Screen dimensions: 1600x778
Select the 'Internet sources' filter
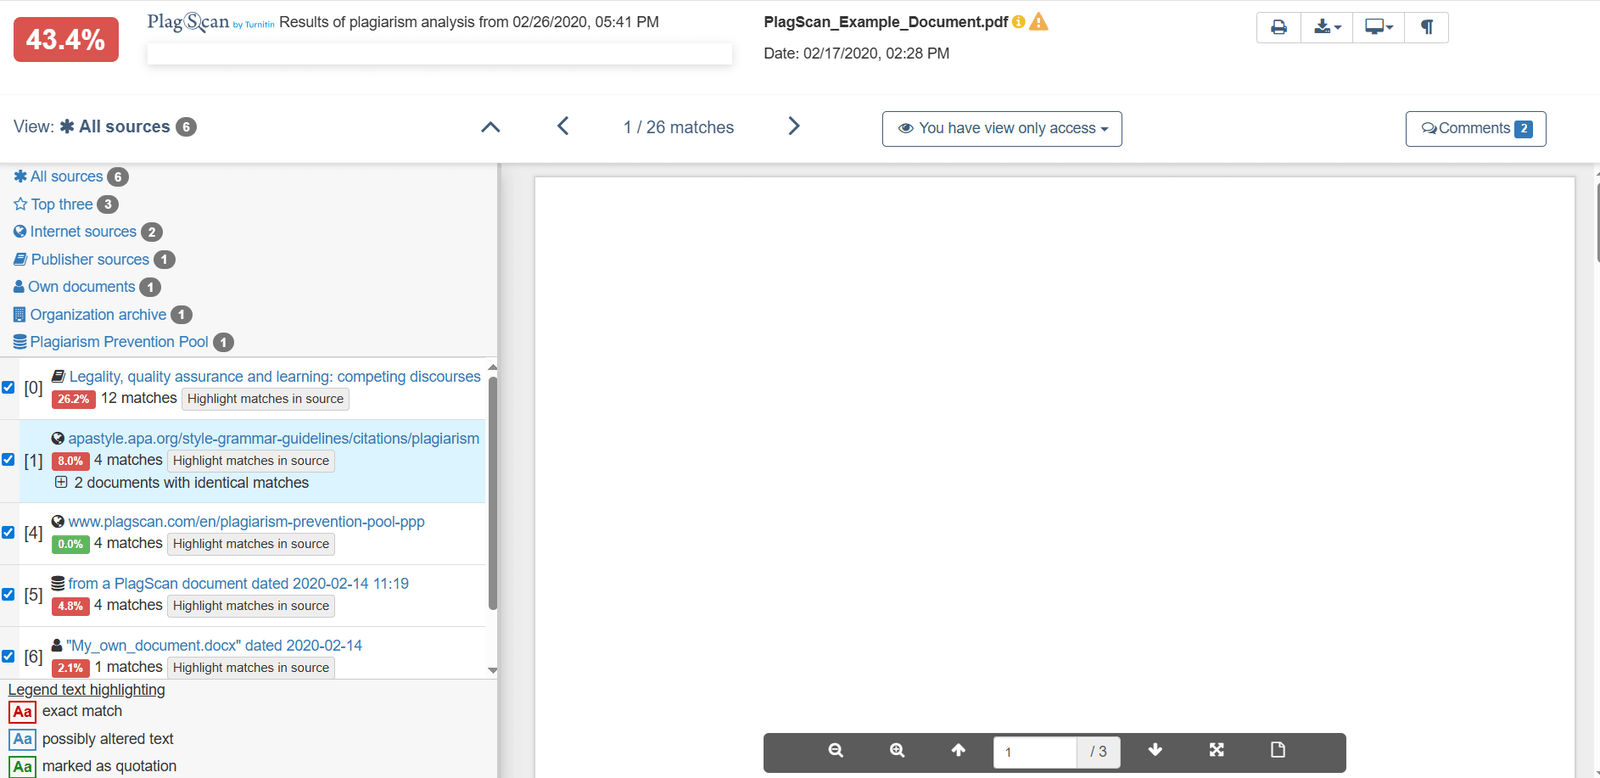point(83,231)
